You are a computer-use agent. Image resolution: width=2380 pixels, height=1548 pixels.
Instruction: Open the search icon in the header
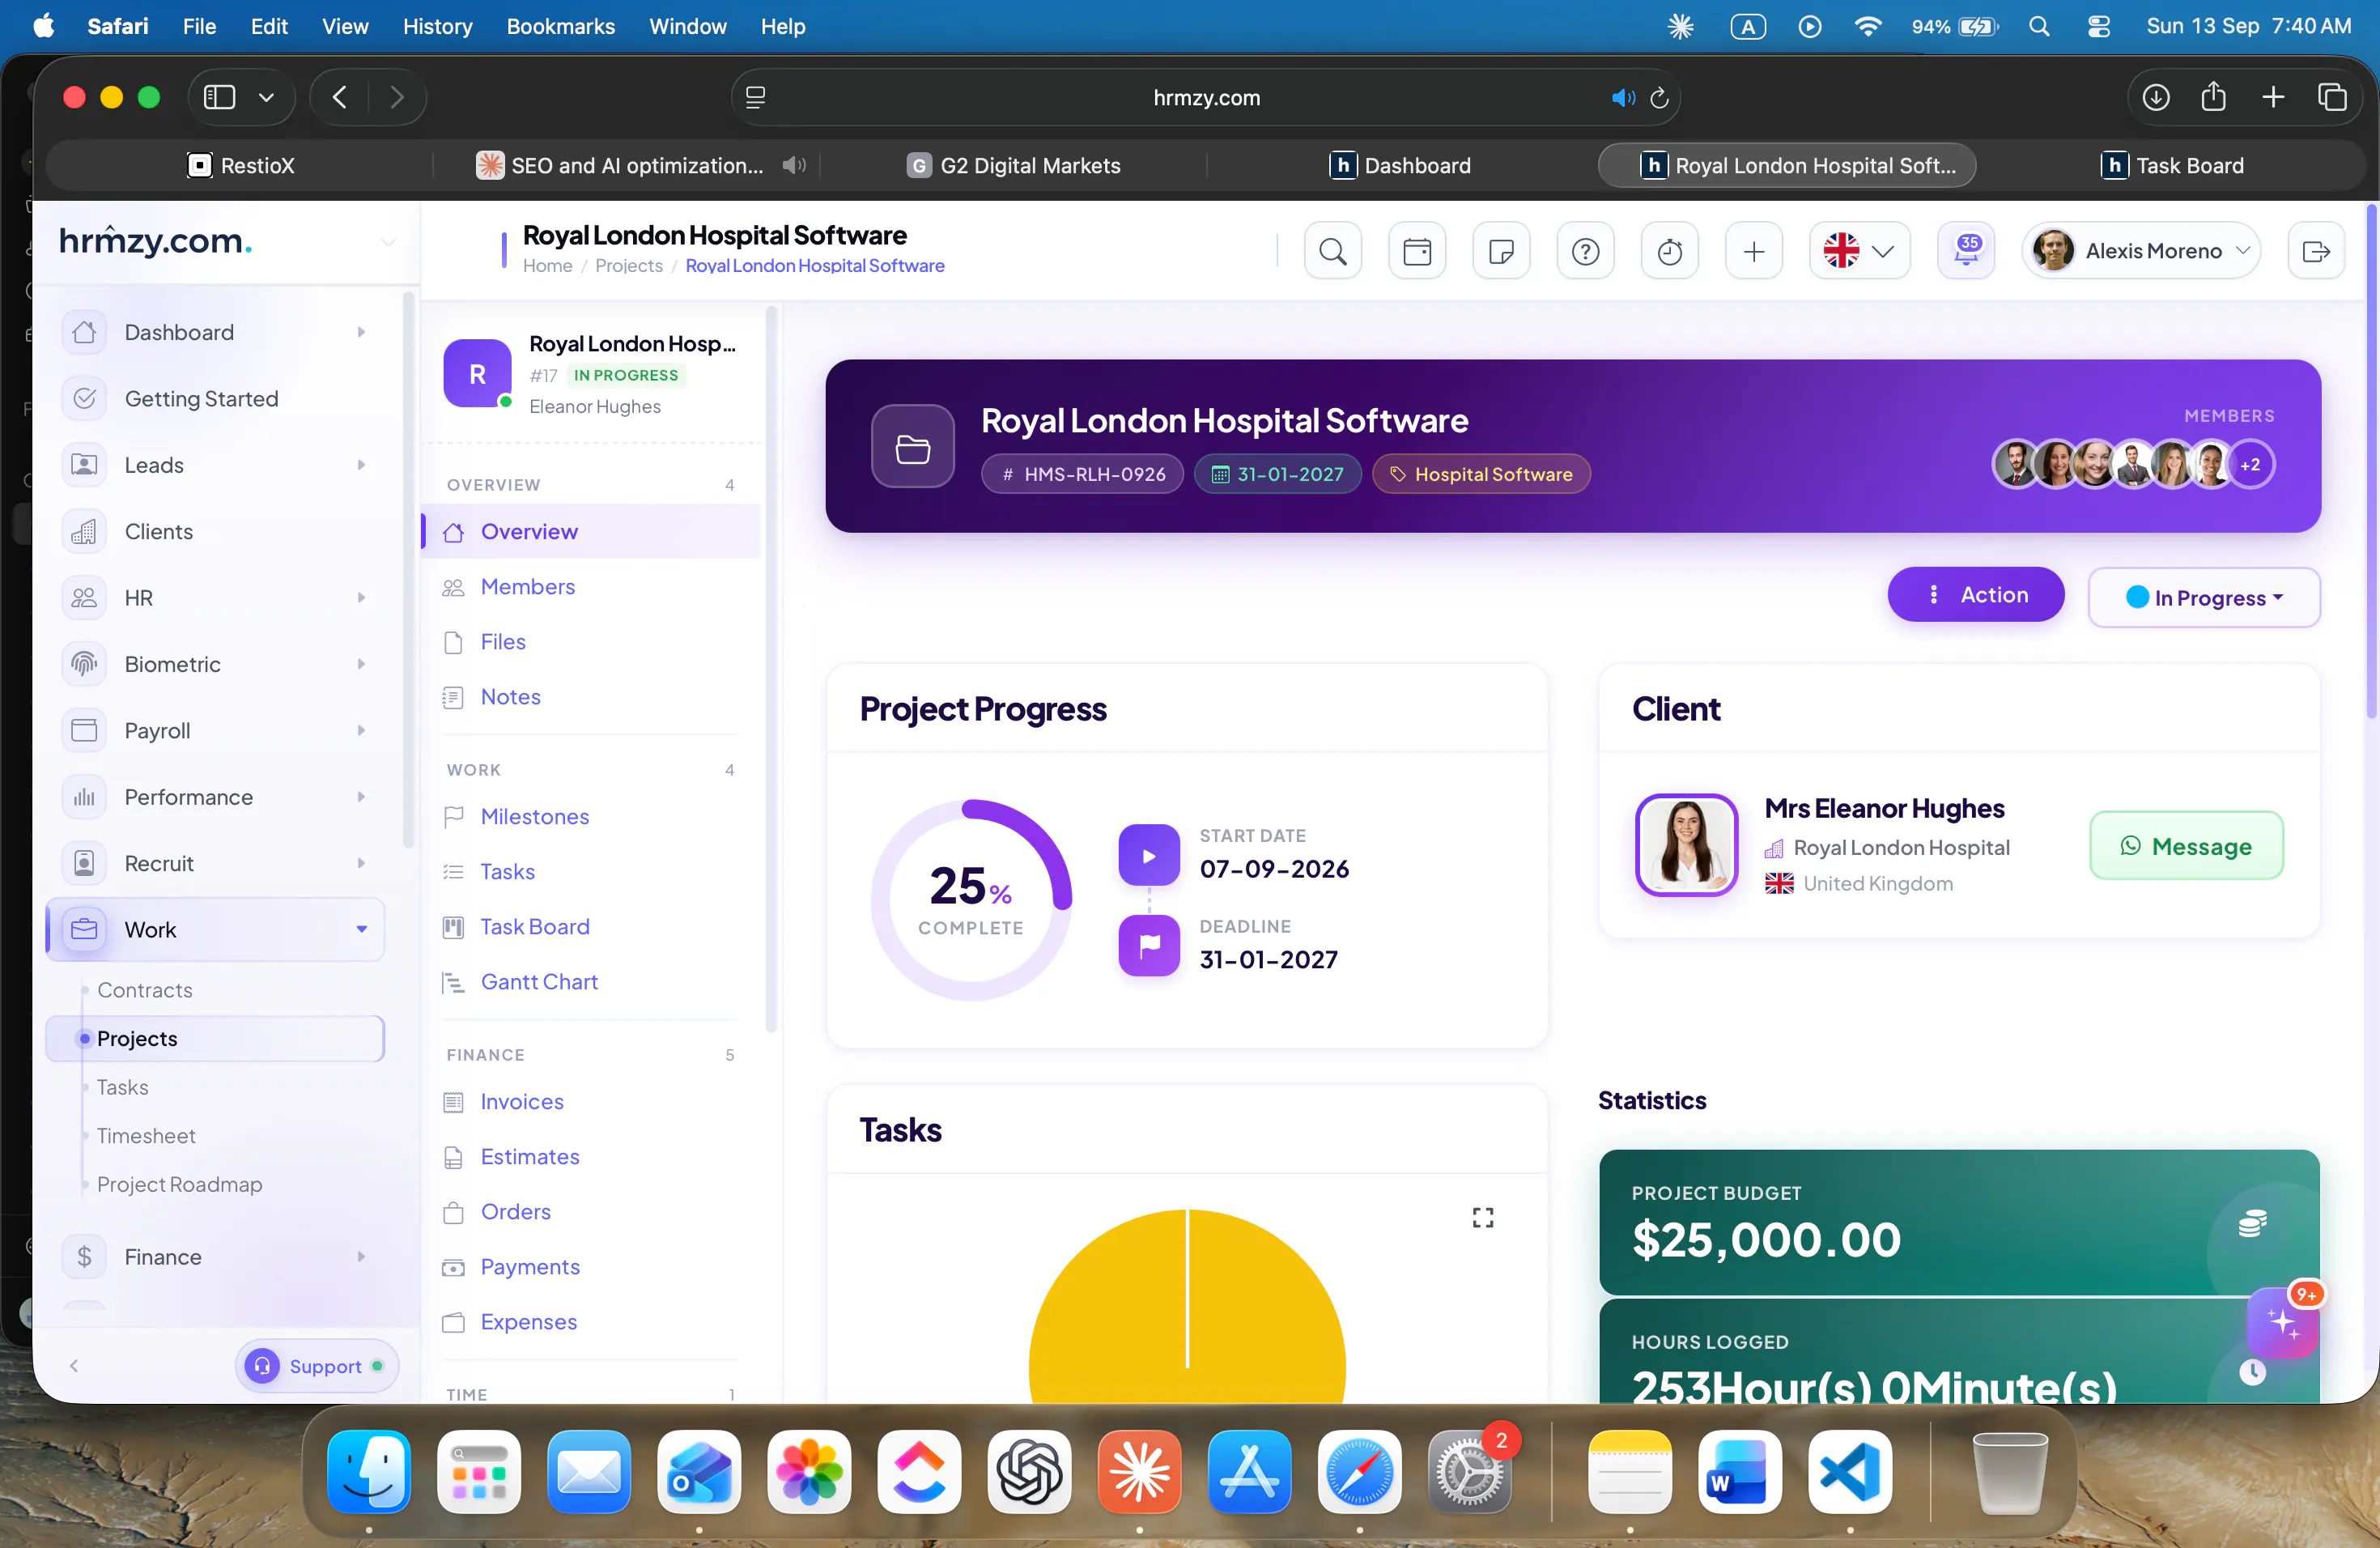point(1333,251)
